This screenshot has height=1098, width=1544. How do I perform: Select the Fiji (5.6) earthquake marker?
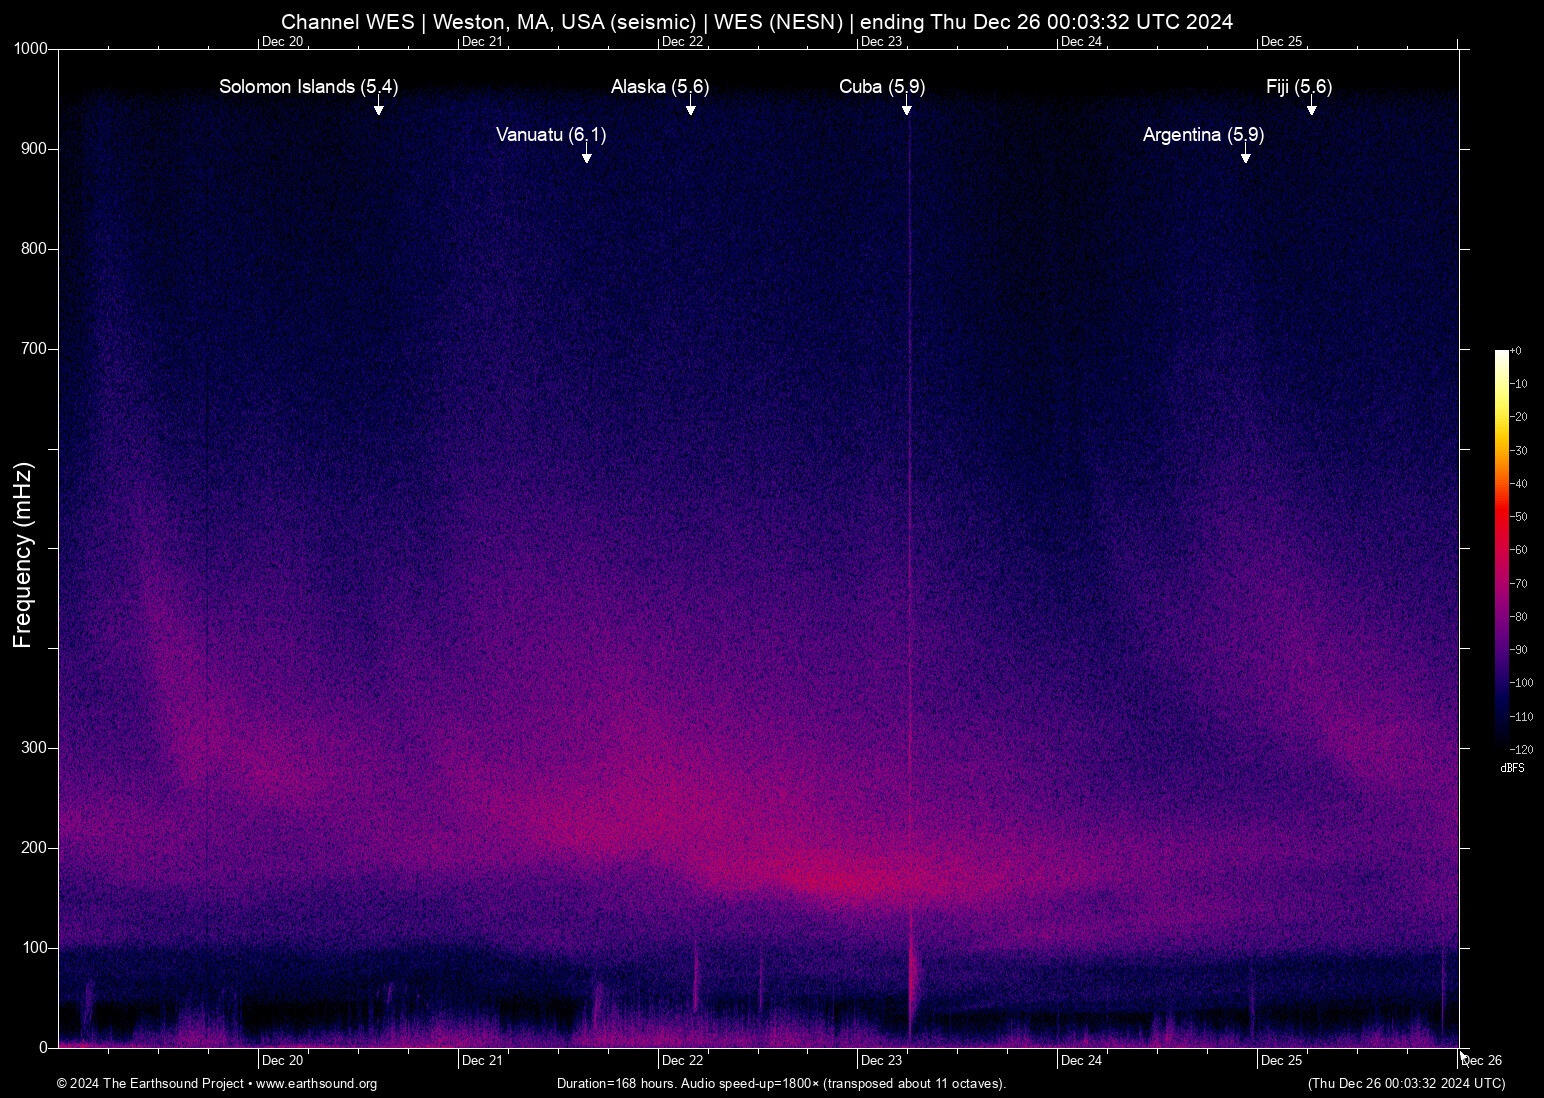coord(1310,108)
